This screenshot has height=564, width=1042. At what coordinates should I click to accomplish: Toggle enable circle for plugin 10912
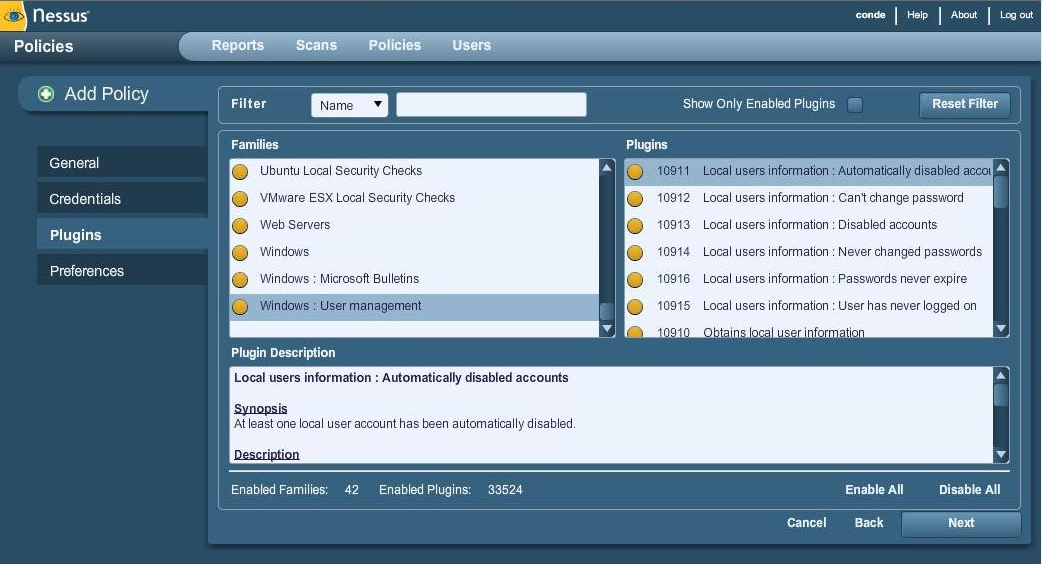[x=635, y=199]
